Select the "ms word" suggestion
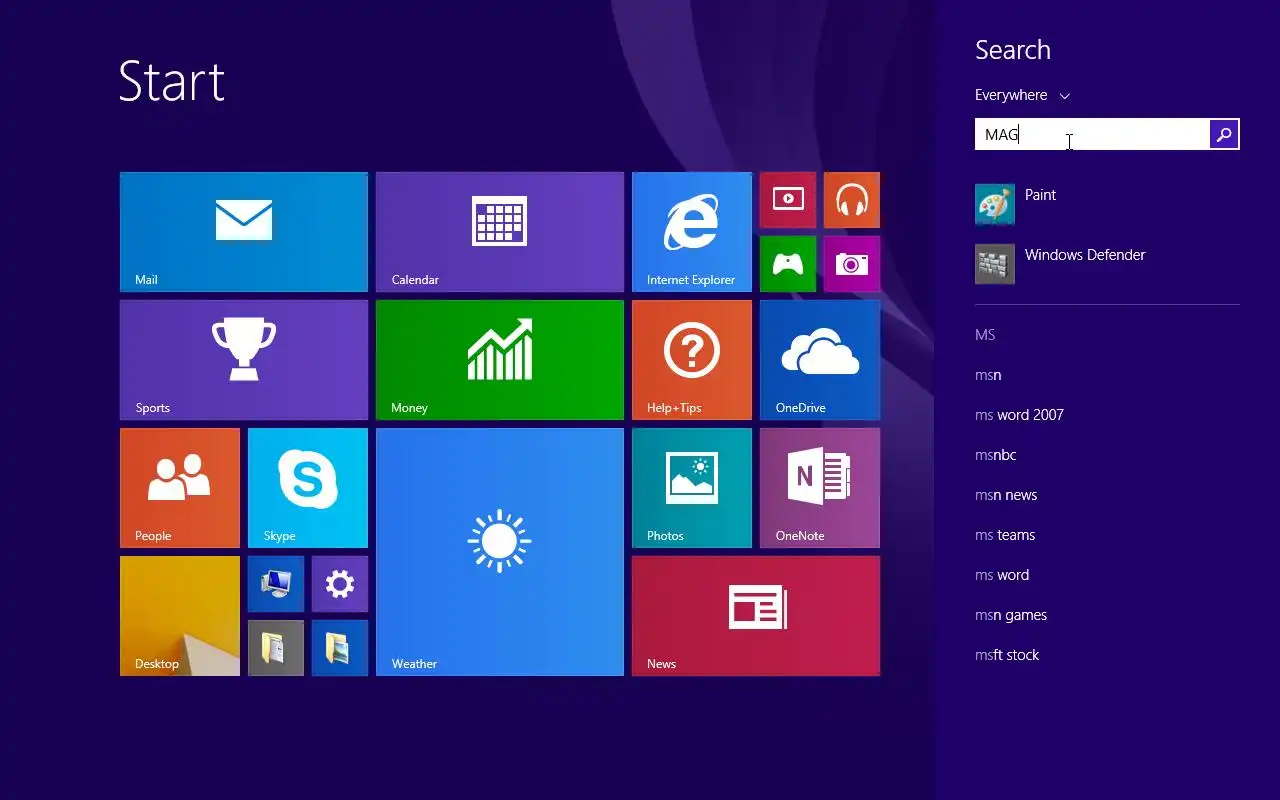 point(1002,575)
